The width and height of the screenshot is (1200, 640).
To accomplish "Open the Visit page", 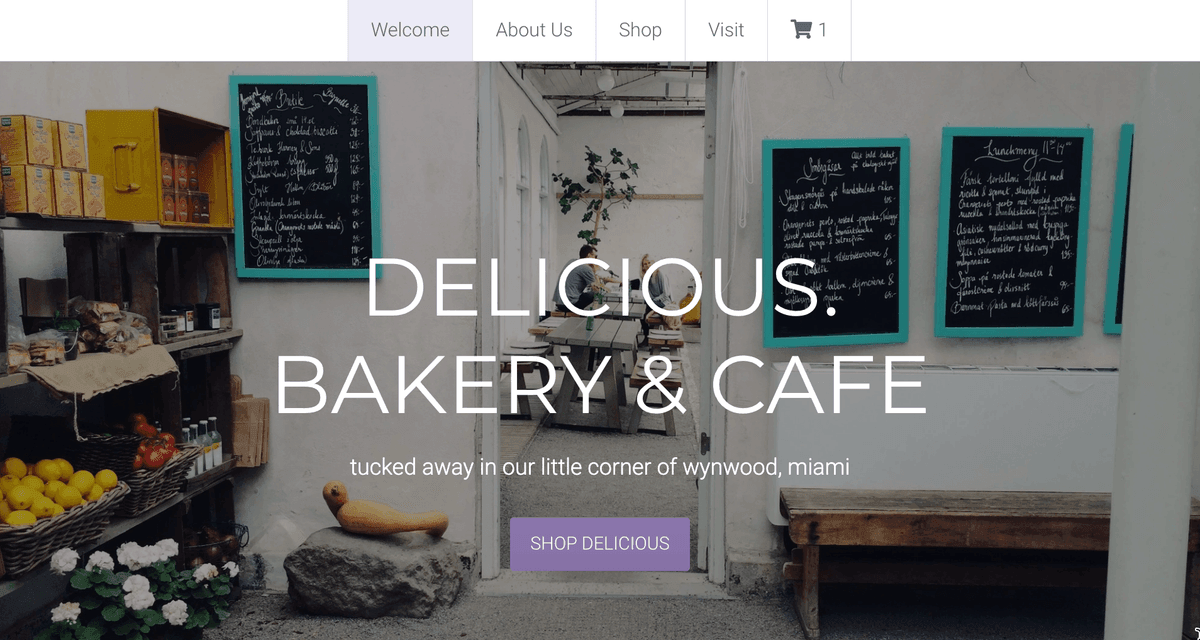I will click(x=726, y=30).
